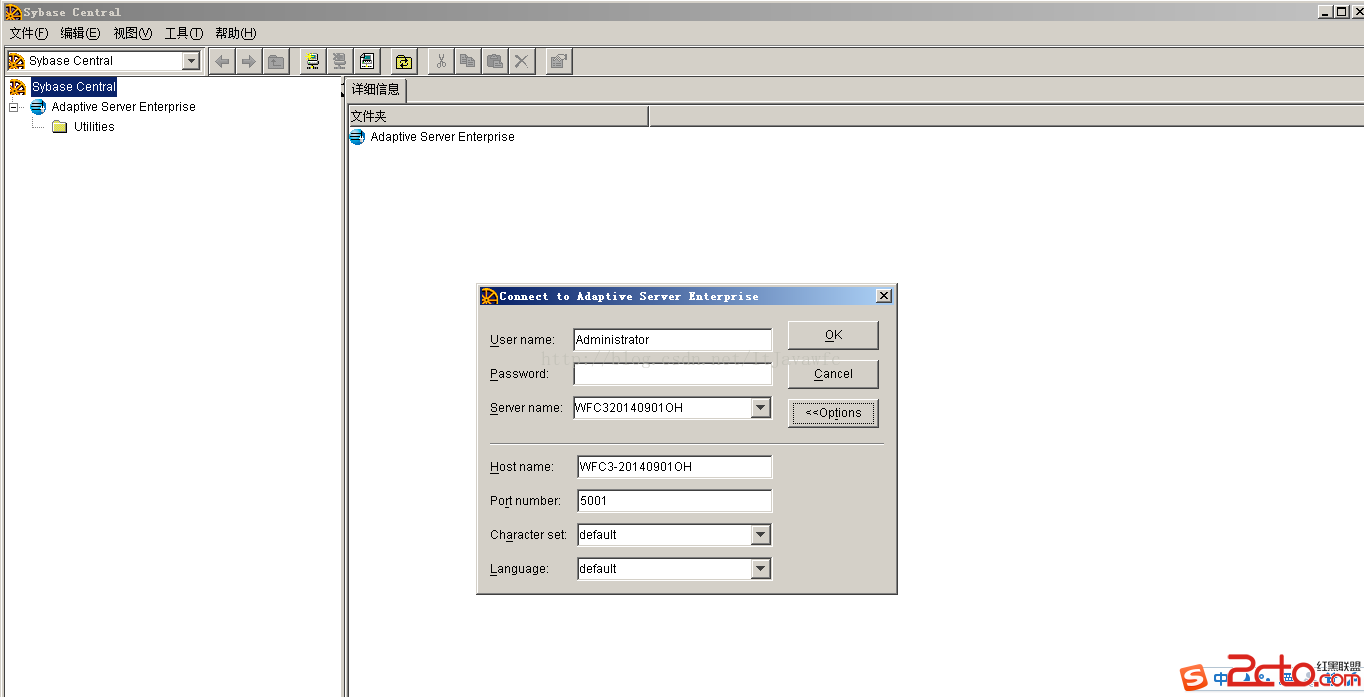Focus the Host name field
This screenshot has height=697, width=1364.
(674, 467)
